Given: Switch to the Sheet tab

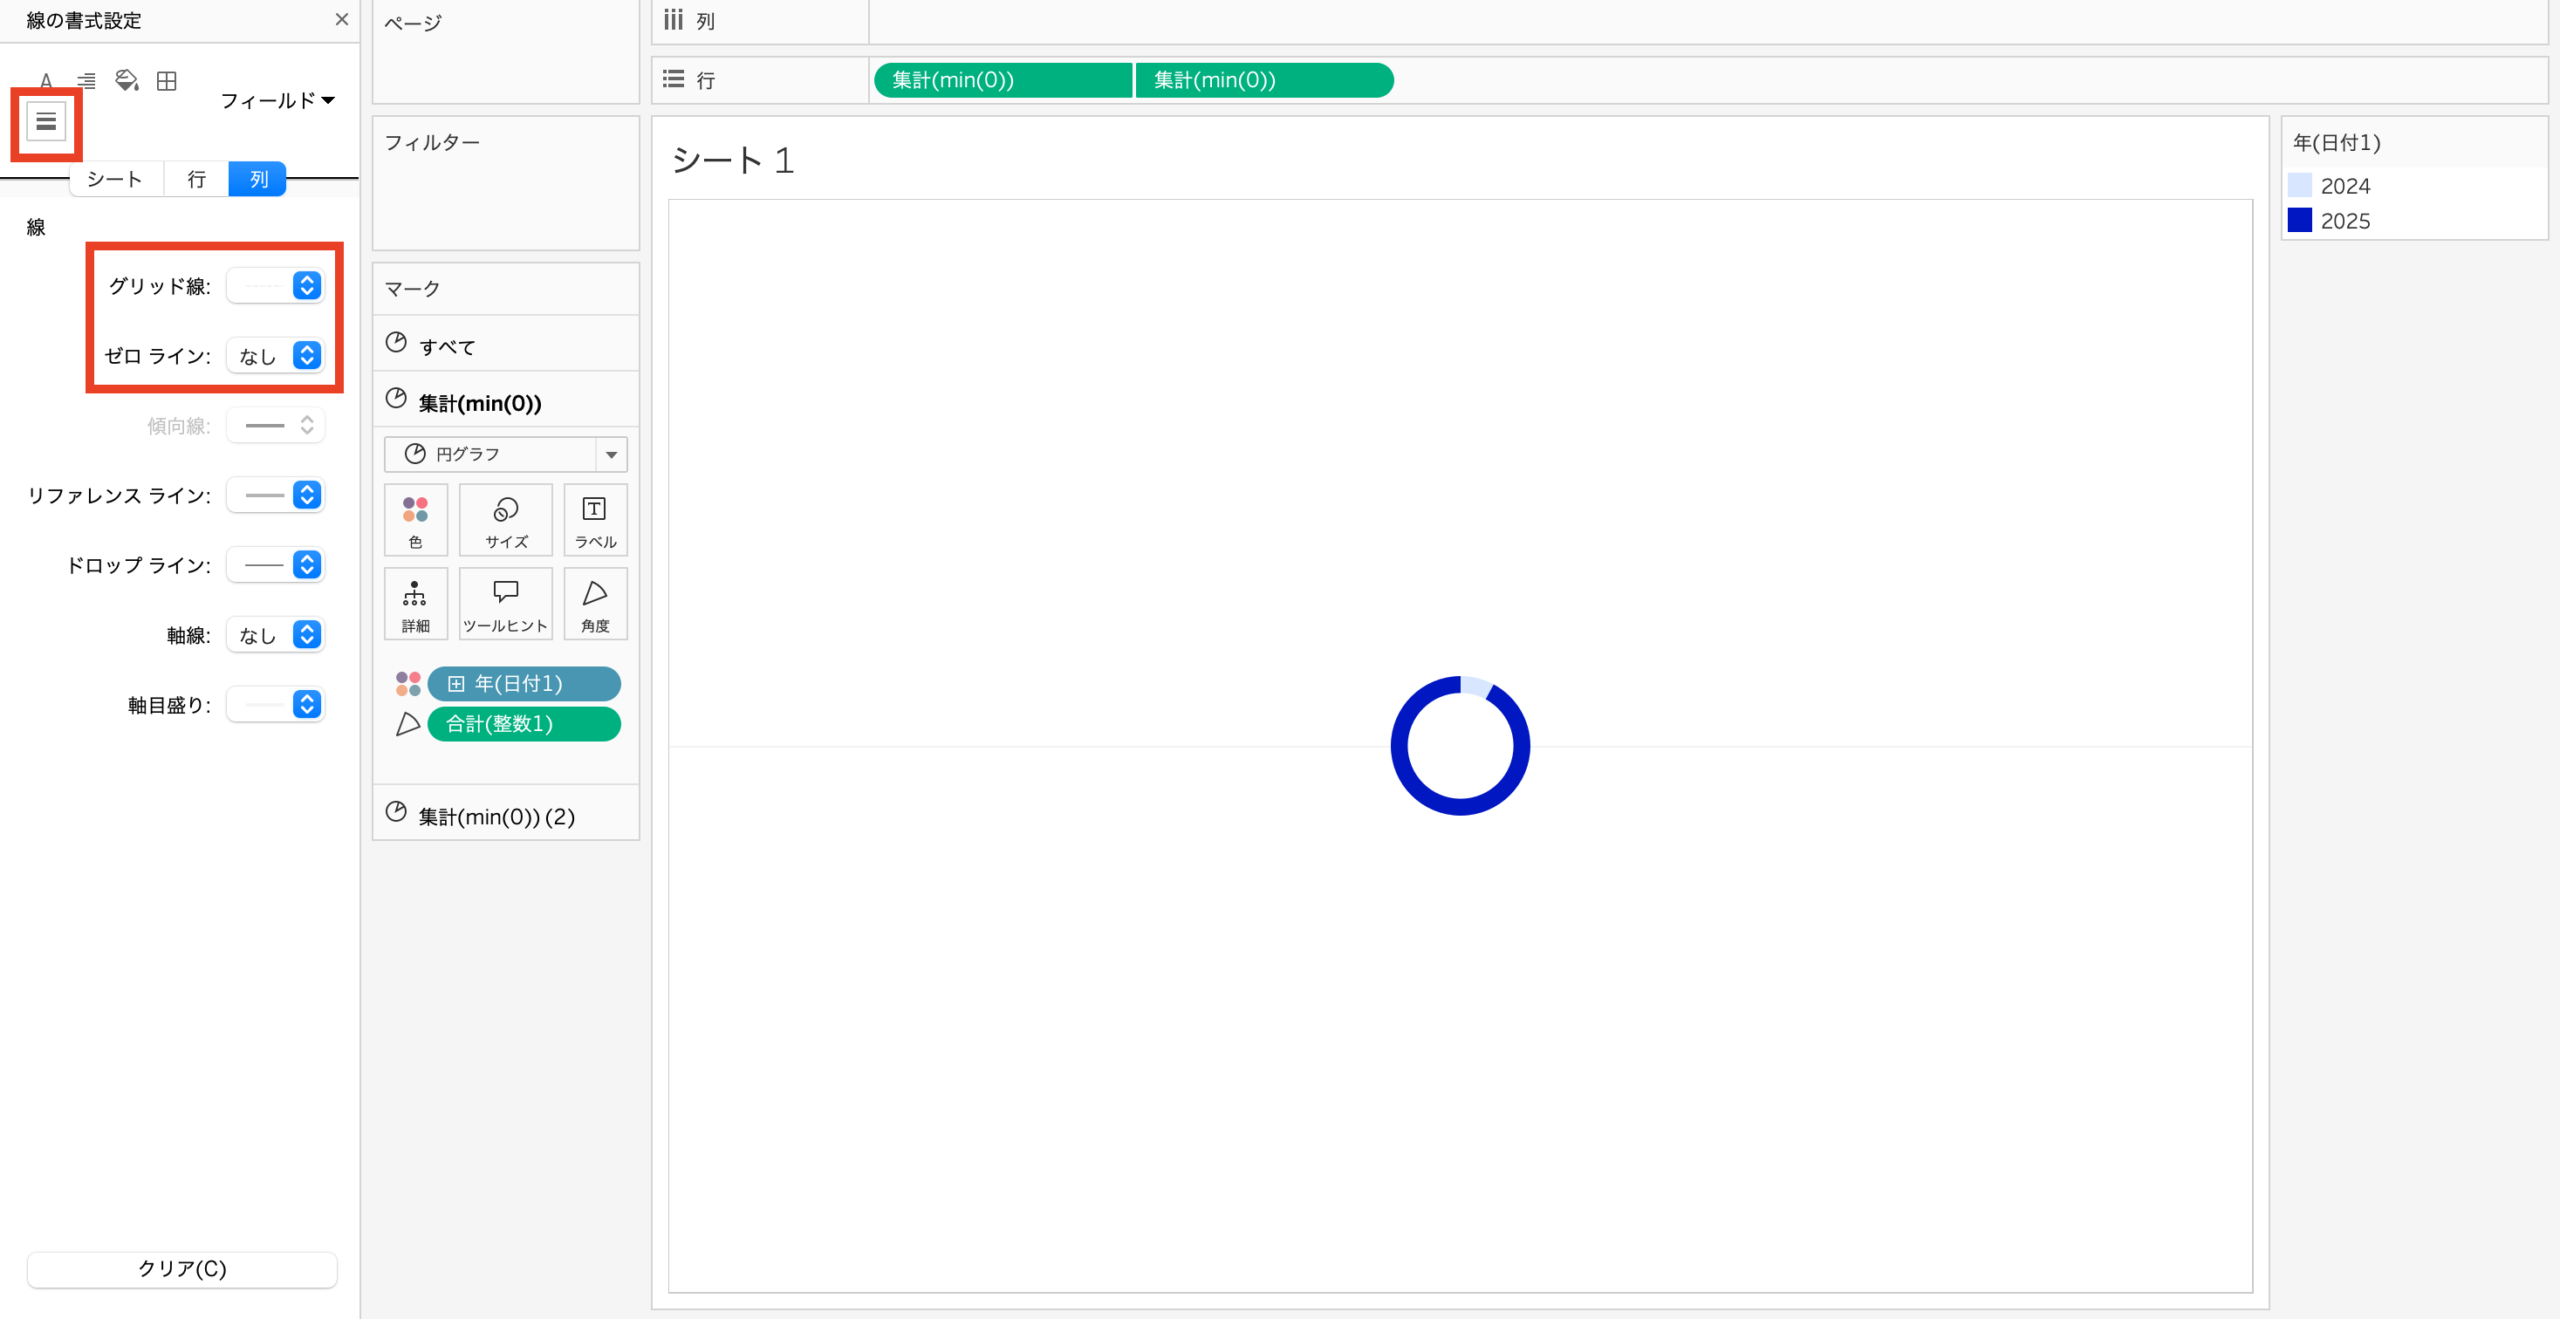Looking at the screenshot, I should (115, 179).
